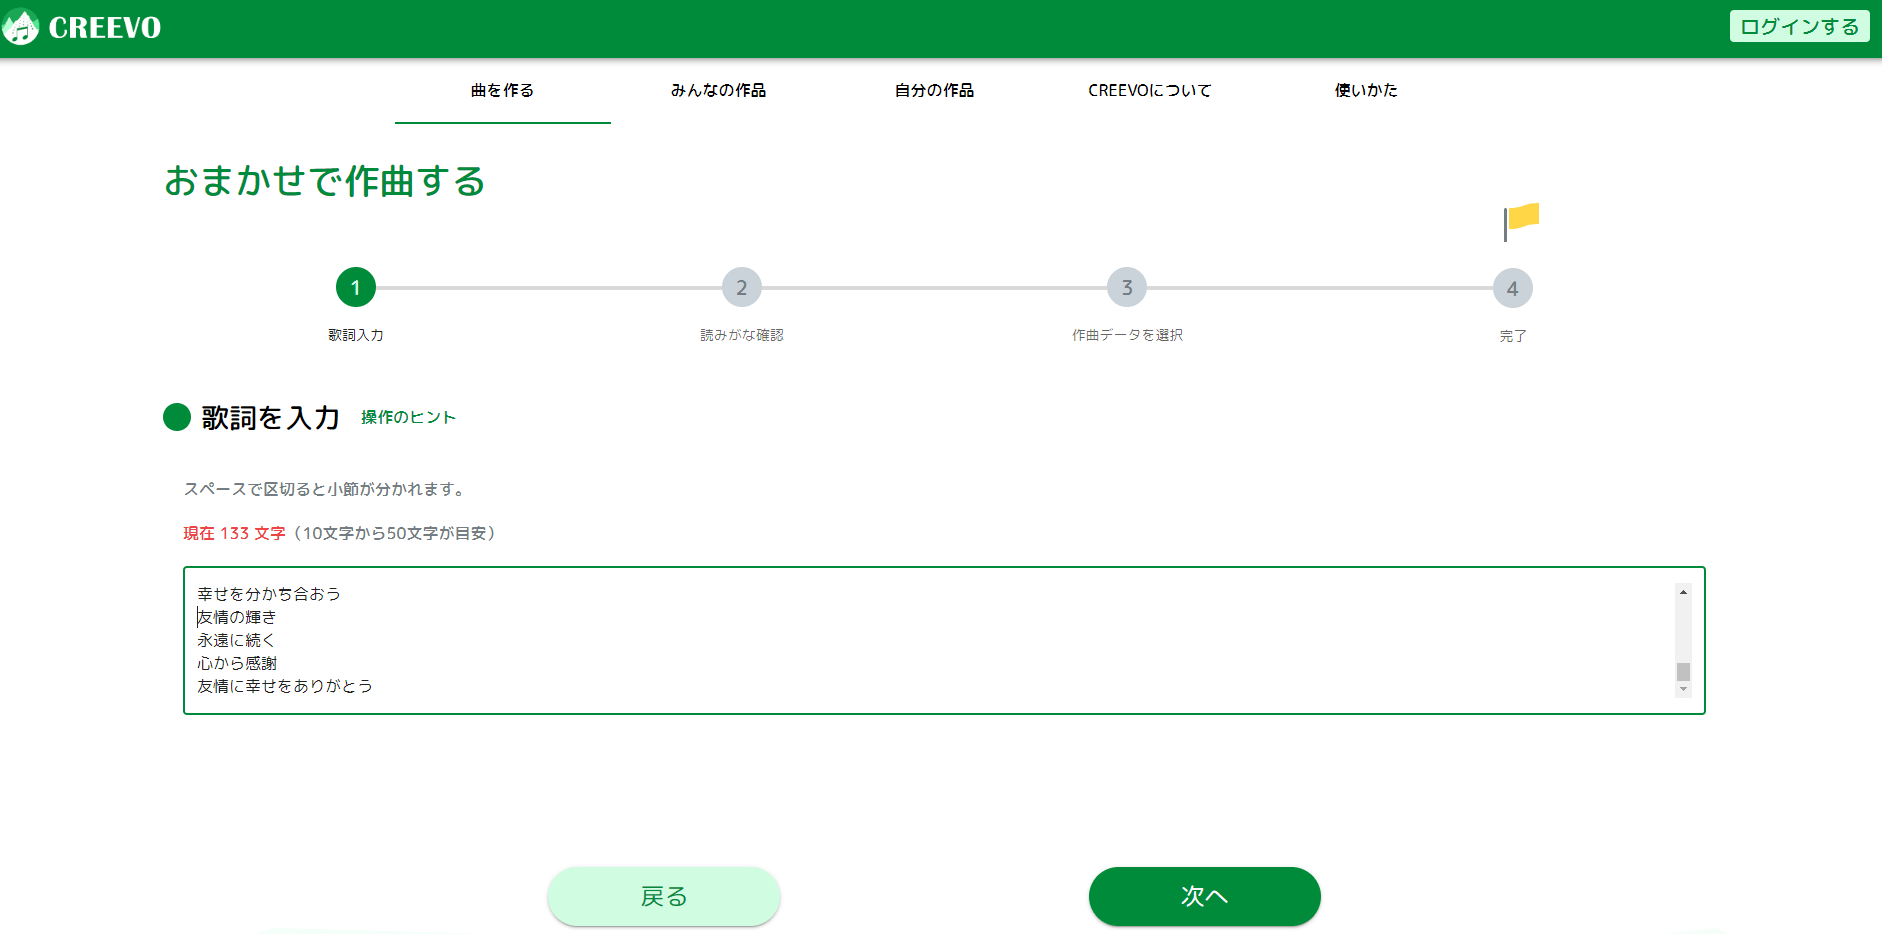1882x934 pixels.
Task: Click the lyric line 永遠に続く
Action: [236, 640]
